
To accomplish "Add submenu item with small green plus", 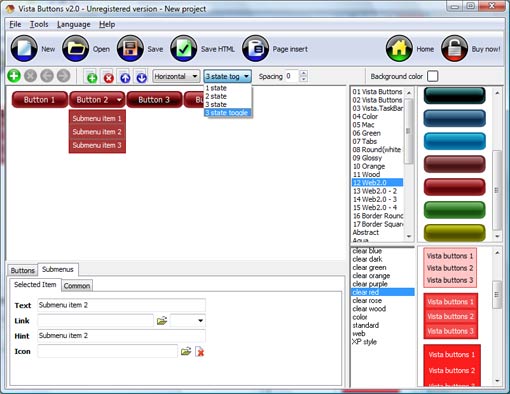I will coord(92,78).
